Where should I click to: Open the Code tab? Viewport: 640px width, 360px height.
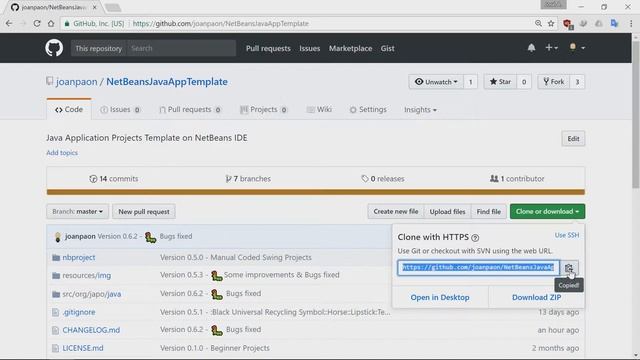click(69, 109)
